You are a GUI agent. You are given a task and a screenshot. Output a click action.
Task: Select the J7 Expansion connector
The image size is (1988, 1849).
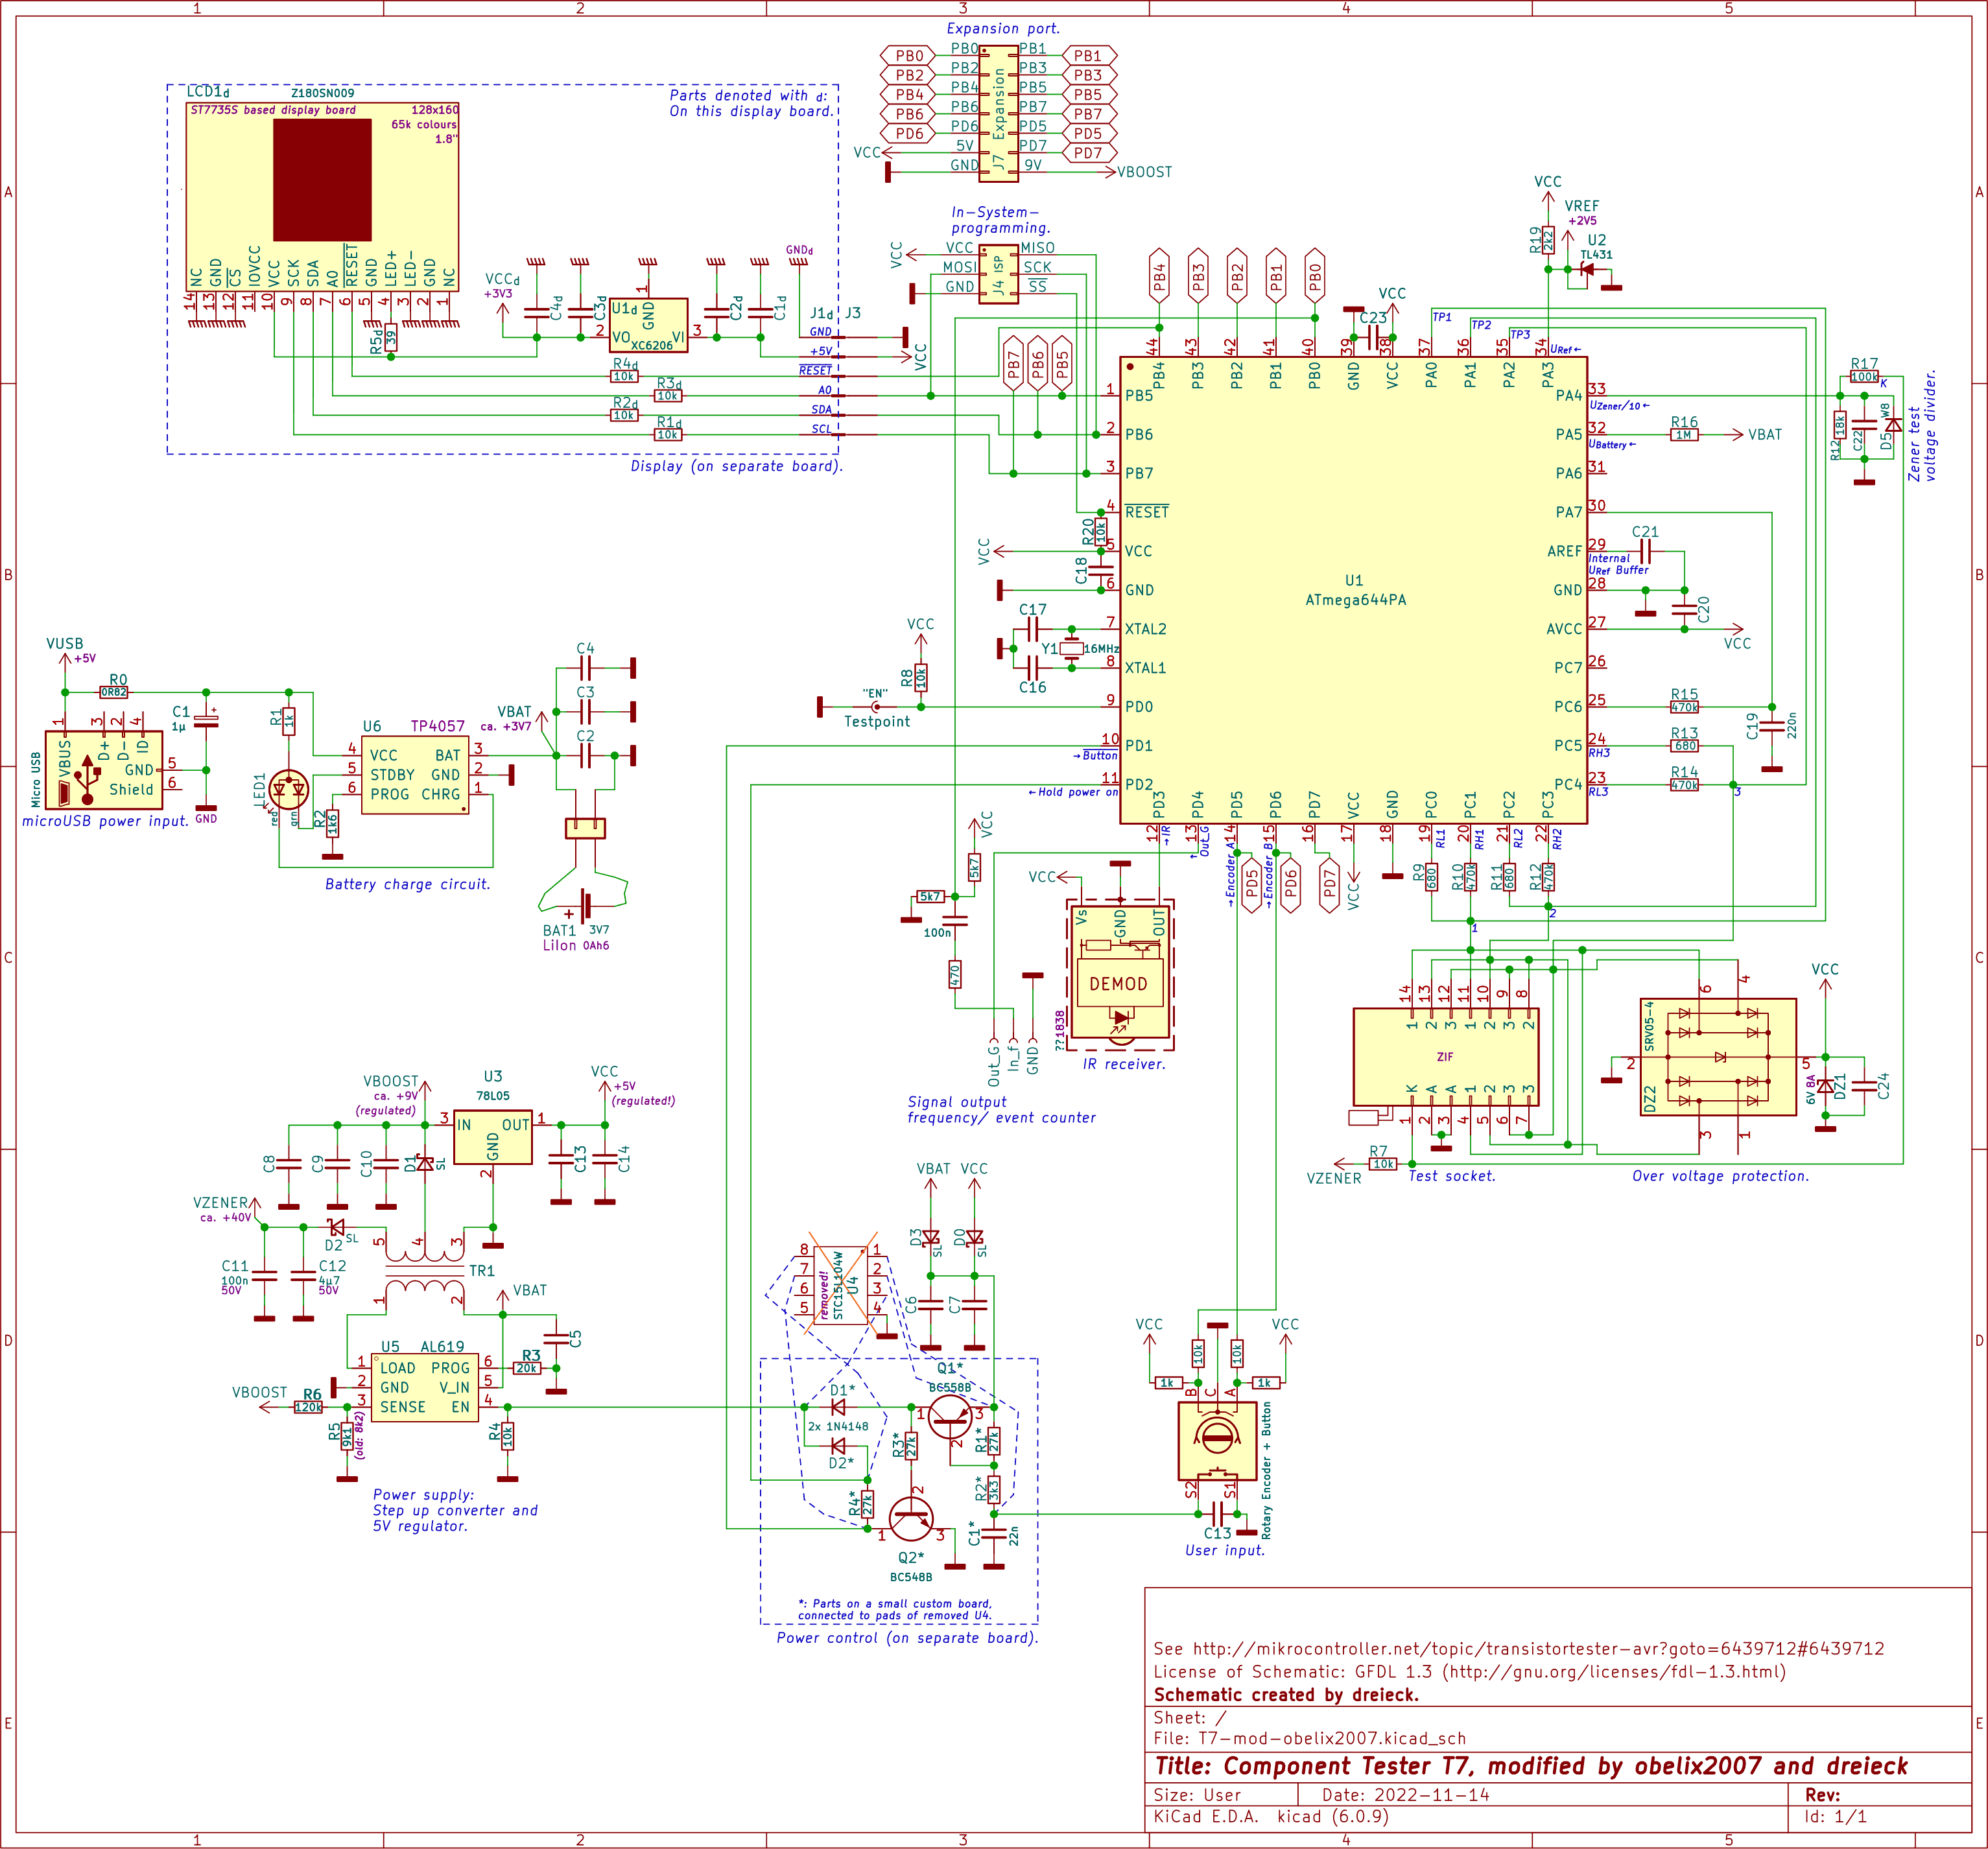(998, 114)
